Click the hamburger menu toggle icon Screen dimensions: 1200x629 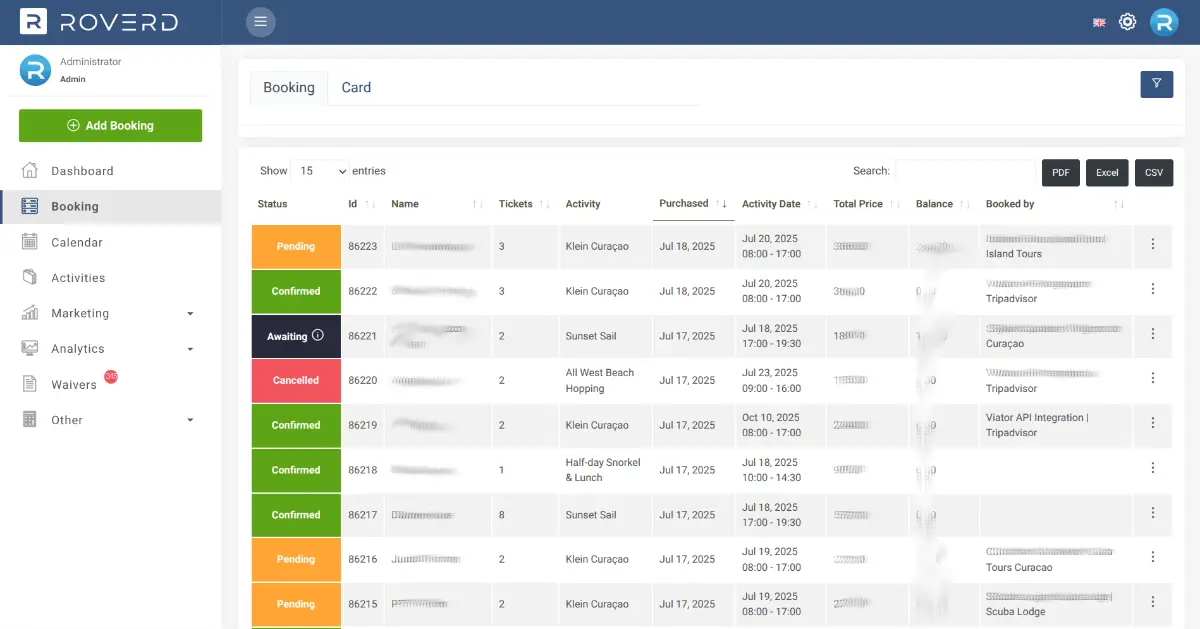tap(261, 22)
